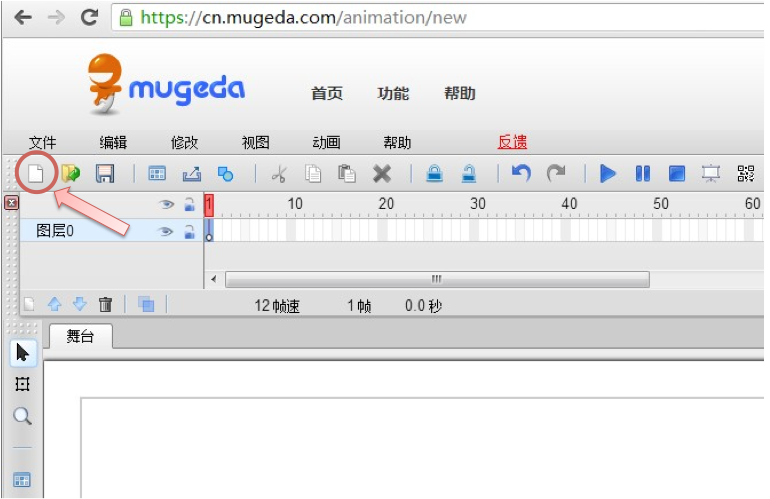
Task: Add new layer icon below layer list
Action: pos(29,305)
